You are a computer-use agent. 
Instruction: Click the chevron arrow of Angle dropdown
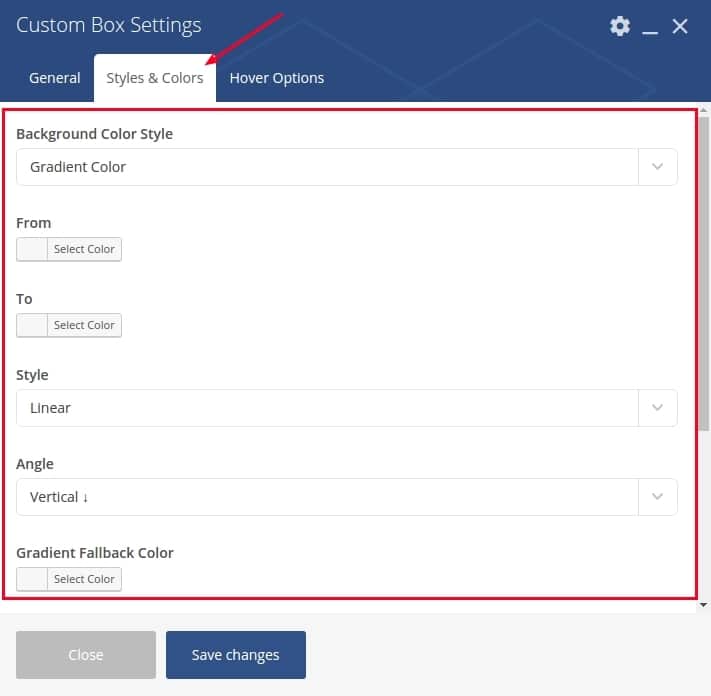tap(657, 496)
